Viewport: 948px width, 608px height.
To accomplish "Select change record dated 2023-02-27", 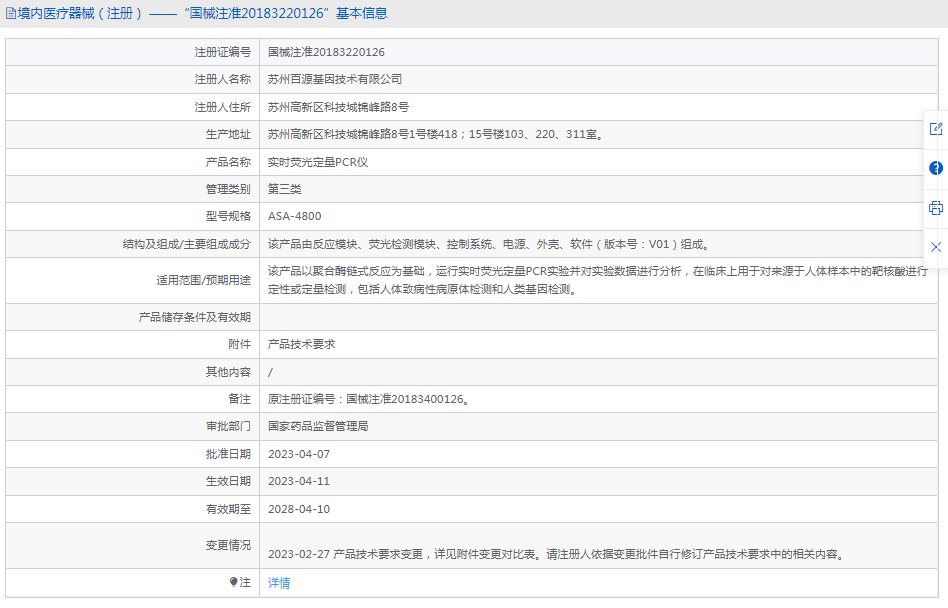I will pos(557,554).
